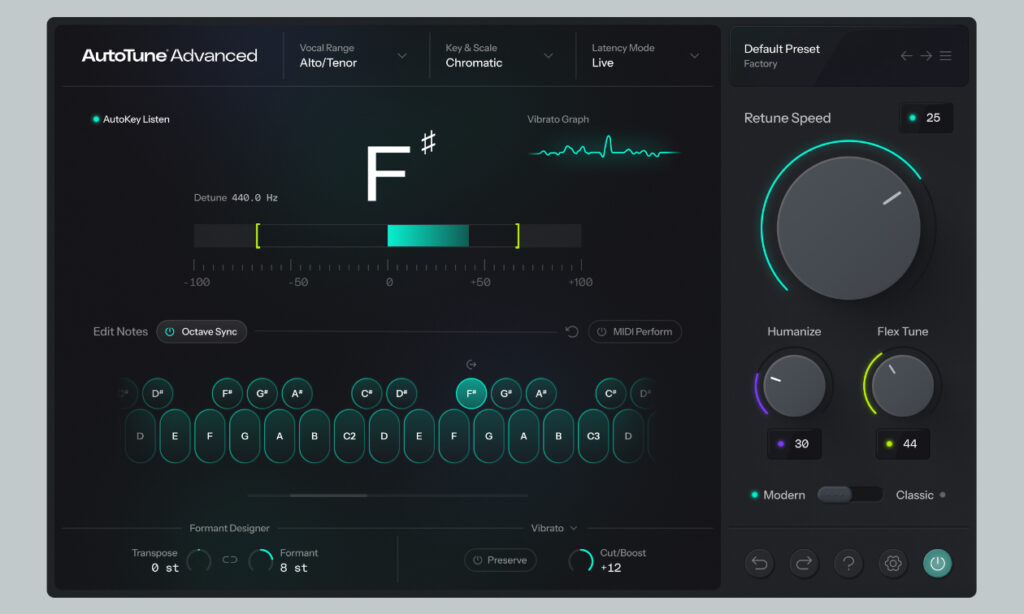Select the Modern mode label
This screenshot has width=1024, height=614.
[784, 495]
